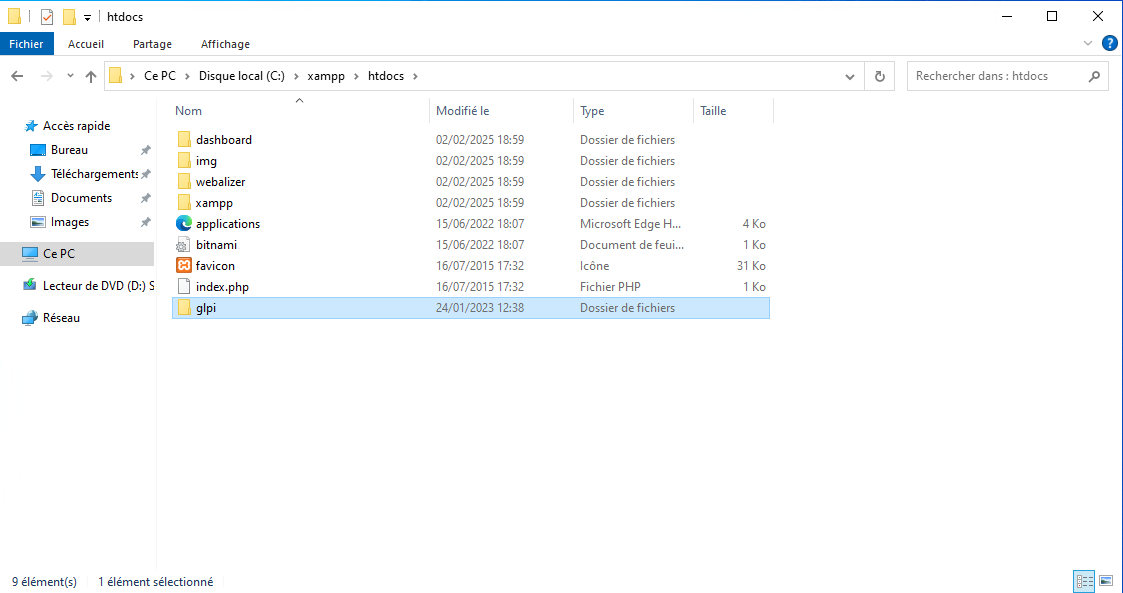Open the recent locations dropdown arrow
Viewport: 1123px width, 593px height.
click(x=69, y=76)
